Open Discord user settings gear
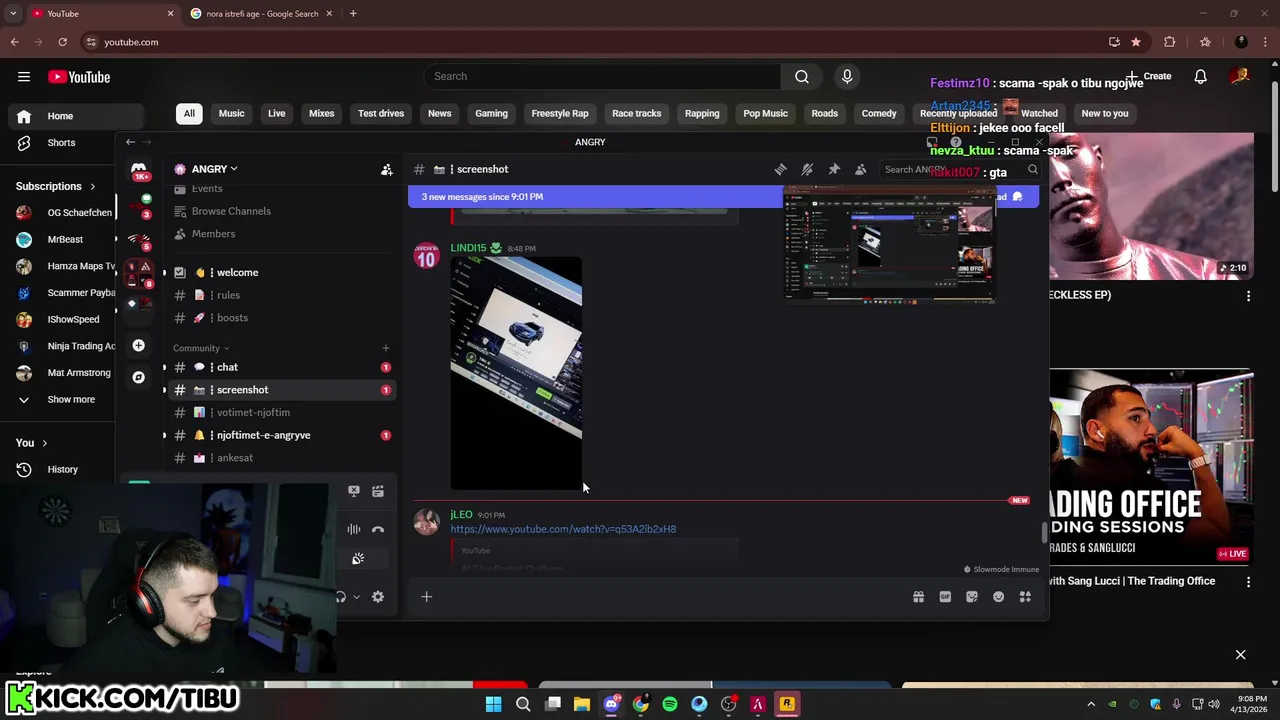This screenshot has height=720, width=1280. [378, 597]
